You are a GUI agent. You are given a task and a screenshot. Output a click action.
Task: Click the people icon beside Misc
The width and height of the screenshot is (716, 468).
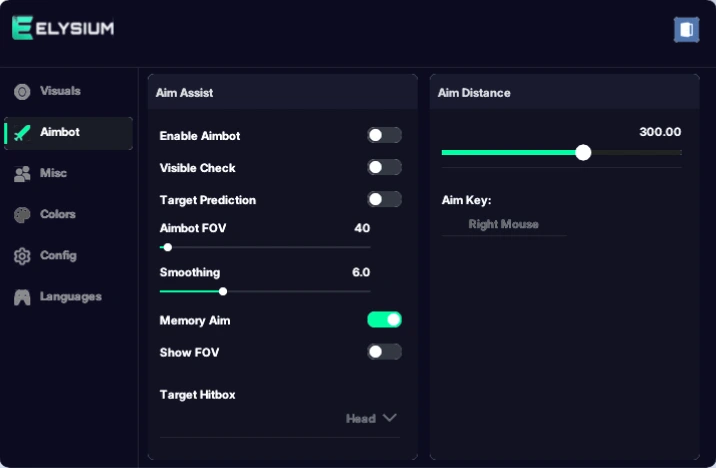22,174
